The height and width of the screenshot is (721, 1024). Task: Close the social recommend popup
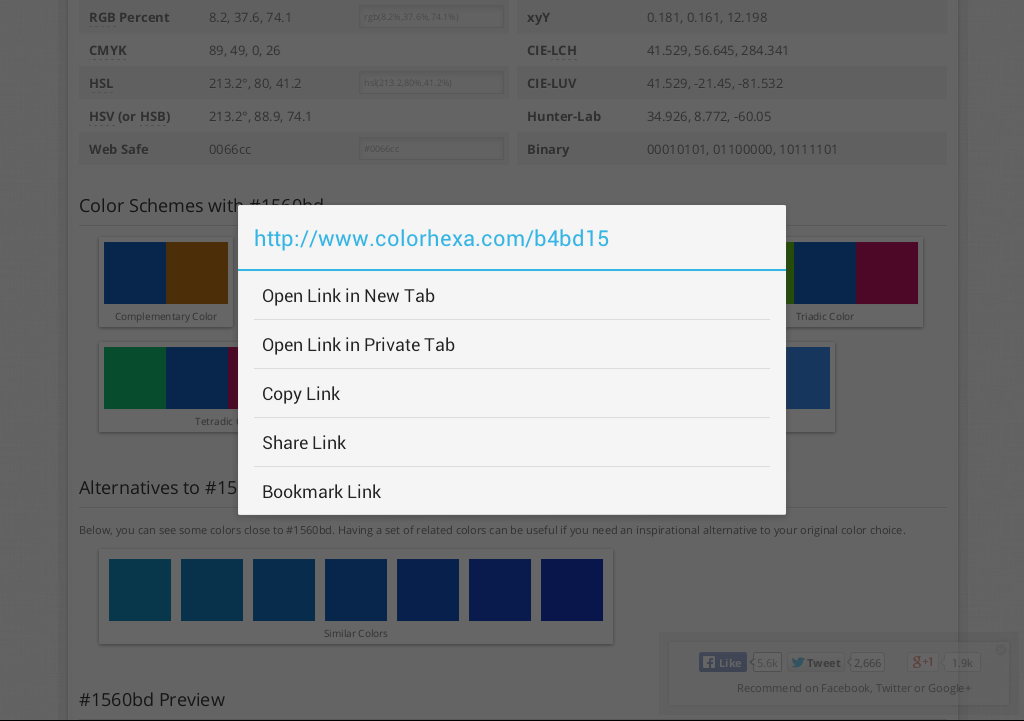click(1000, 650)
